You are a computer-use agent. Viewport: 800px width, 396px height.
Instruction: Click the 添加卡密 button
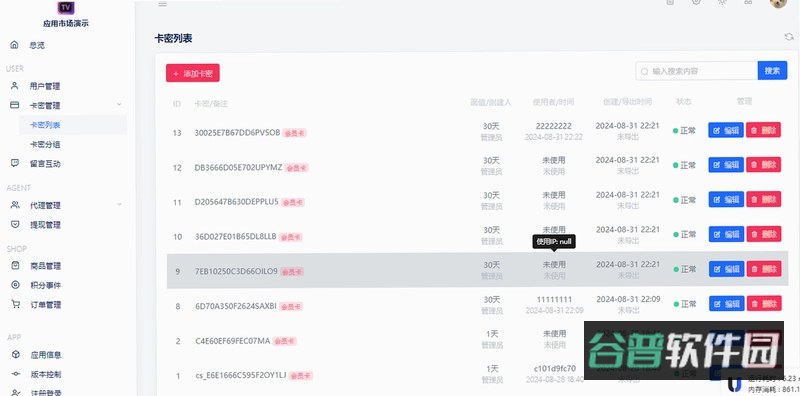coord(192,73)
